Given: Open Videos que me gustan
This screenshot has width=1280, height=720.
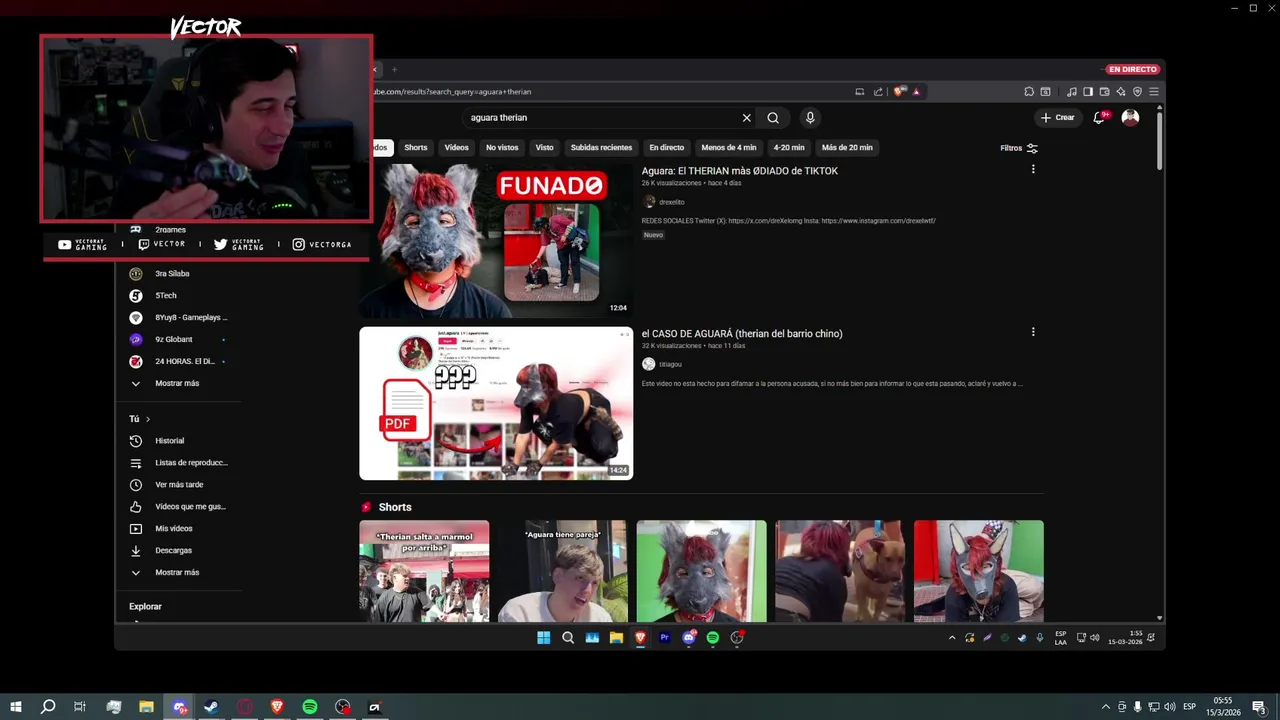Looking at the screenshot, I should pos(178,507).
